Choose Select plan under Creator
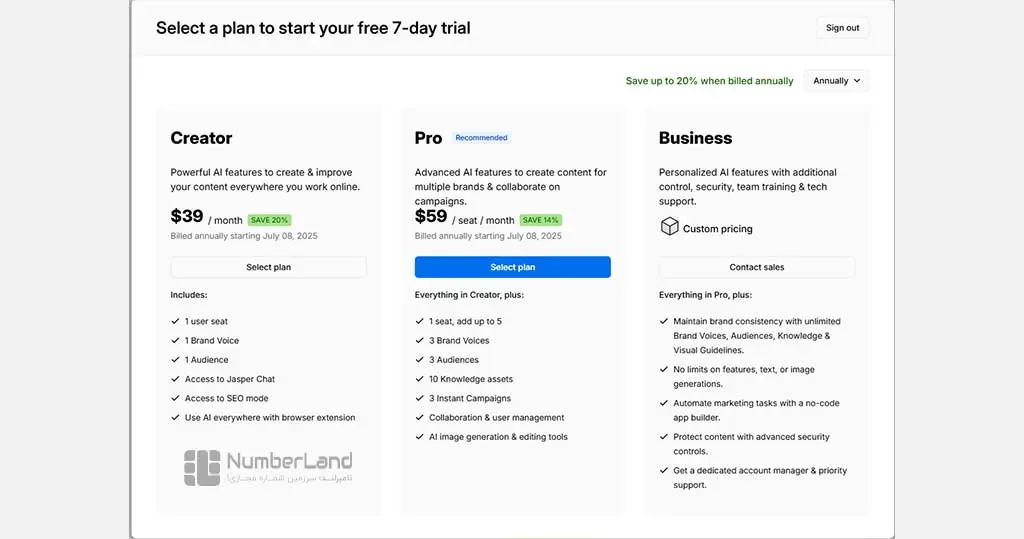This screenshot has width=1024, height=539. (268, 267)
